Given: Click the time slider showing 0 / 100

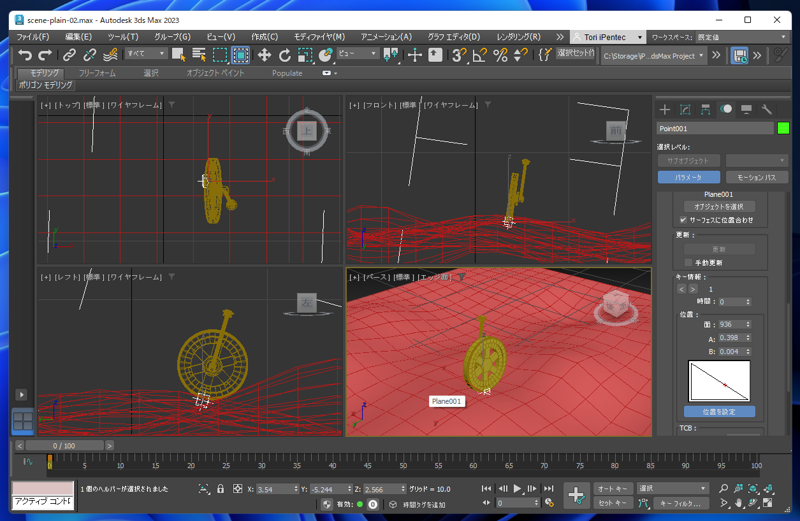Looking at the screenshot, I should click(x=64, y=445).
